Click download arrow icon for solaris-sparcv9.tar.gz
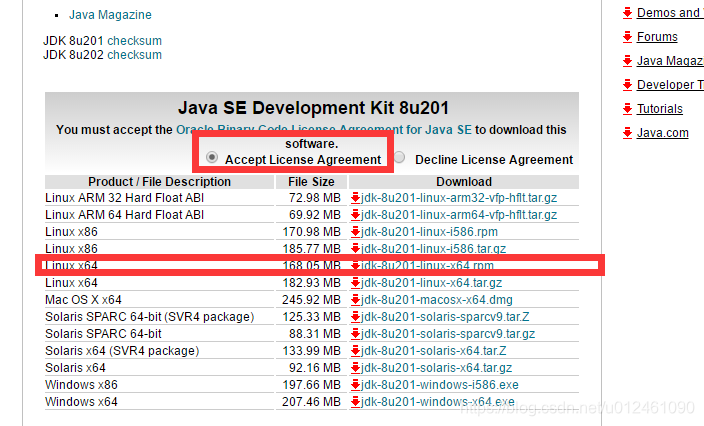This screenshot has width=704, height=426. pos(355,334)
